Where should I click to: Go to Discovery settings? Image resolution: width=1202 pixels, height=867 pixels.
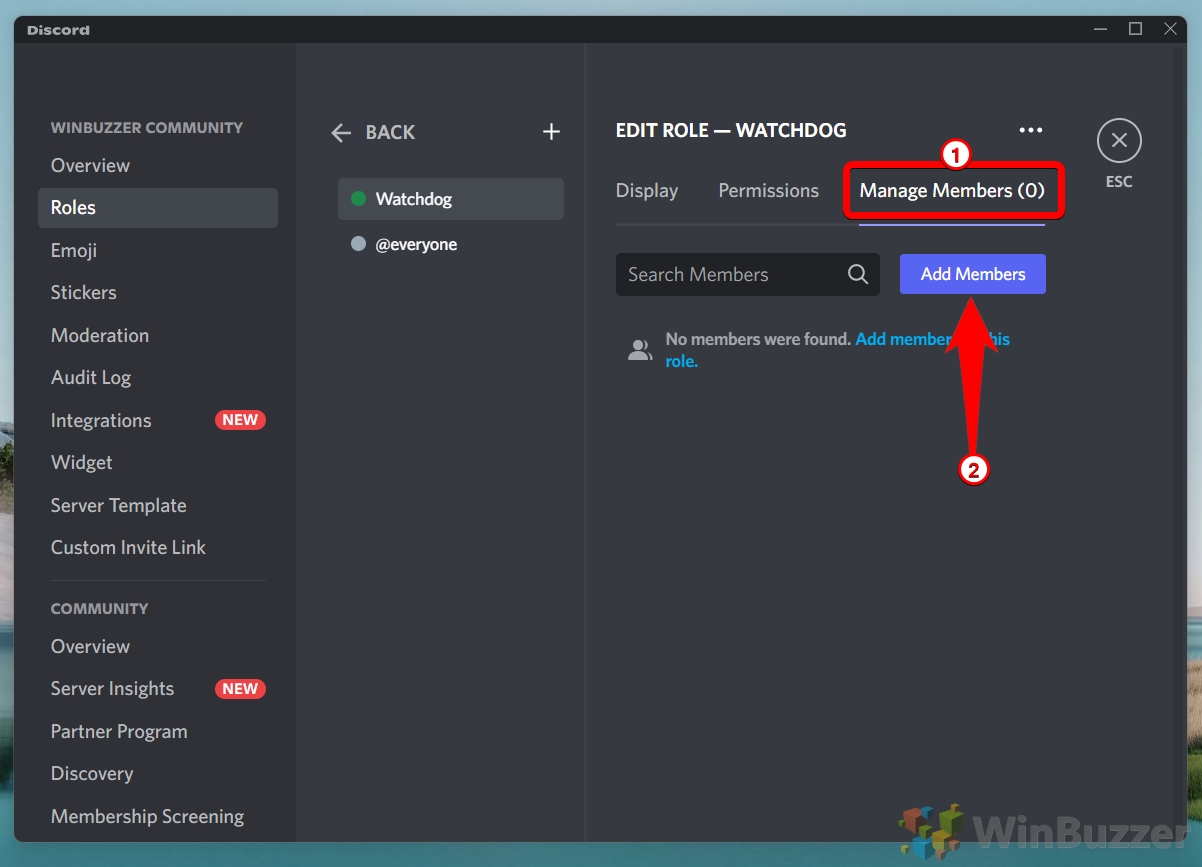pos(158,773)
